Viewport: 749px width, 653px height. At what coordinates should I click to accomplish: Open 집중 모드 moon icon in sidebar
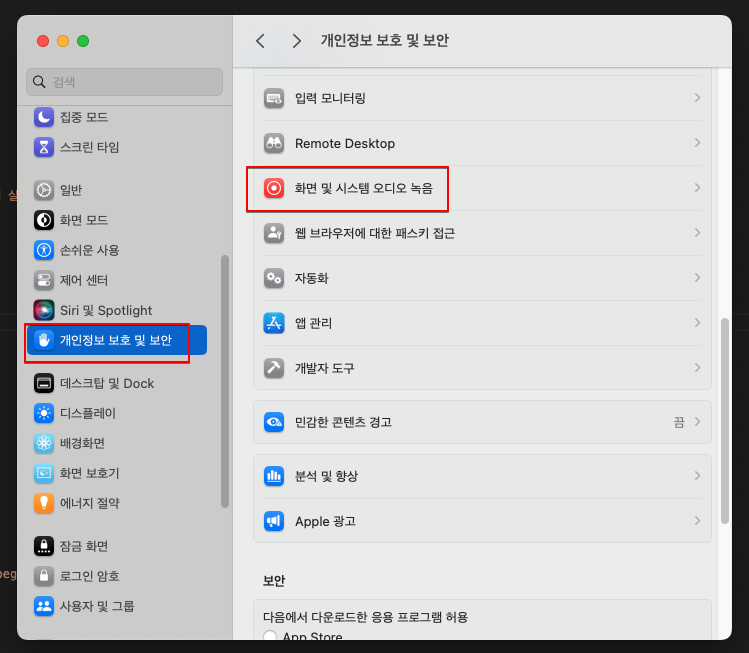[44, 117]
